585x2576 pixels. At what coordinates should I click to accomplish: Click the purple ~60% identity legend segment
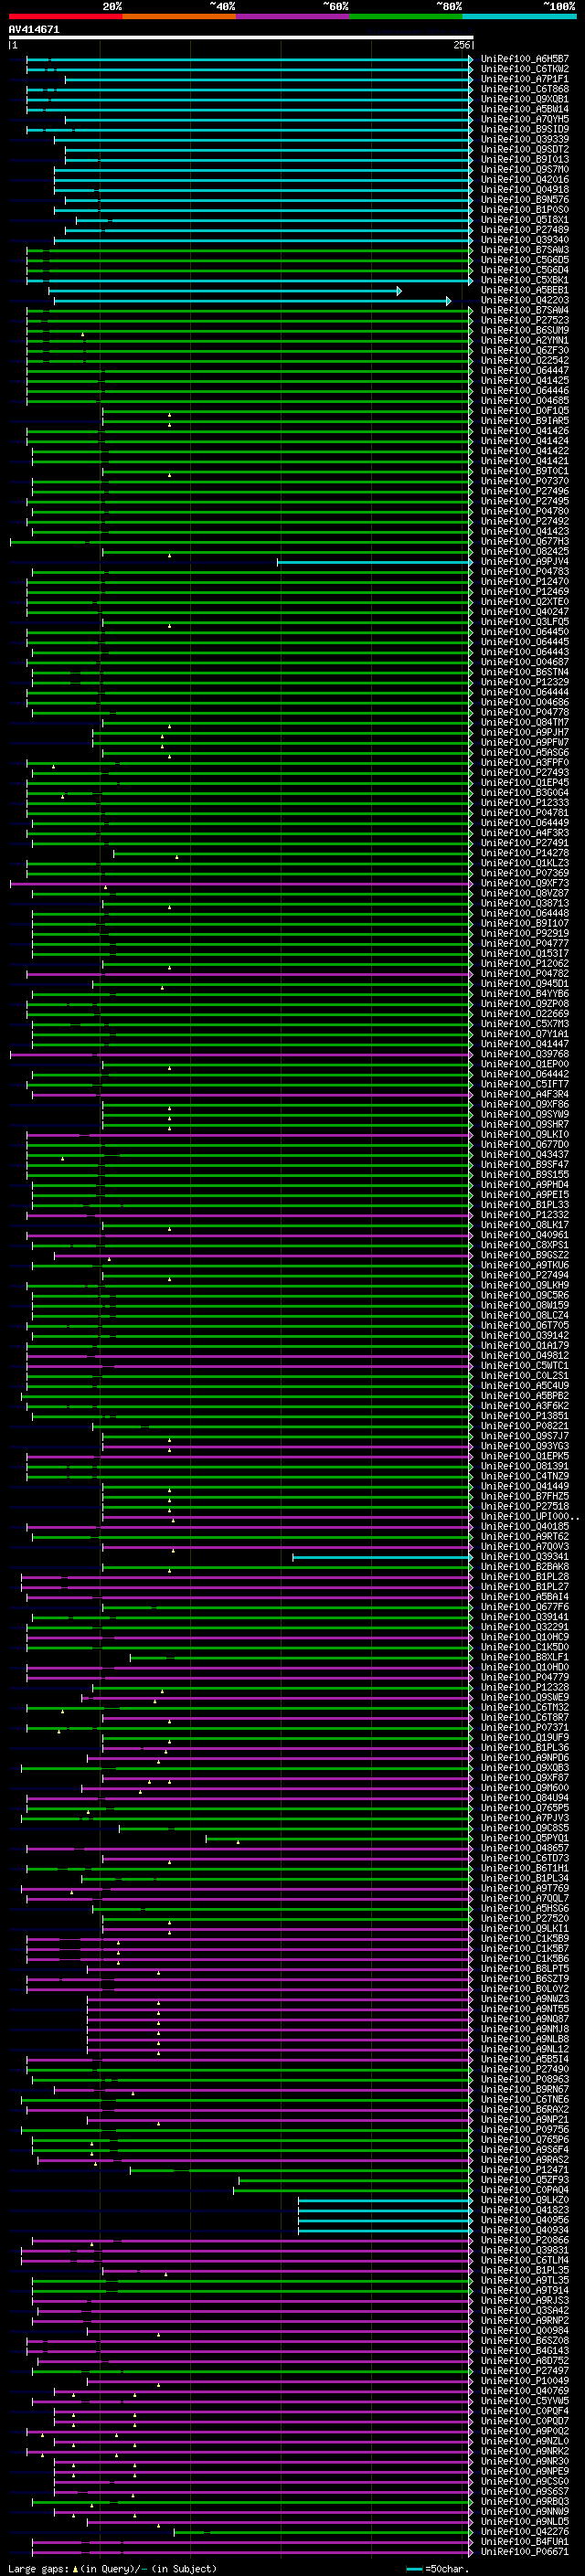[292, 16]
